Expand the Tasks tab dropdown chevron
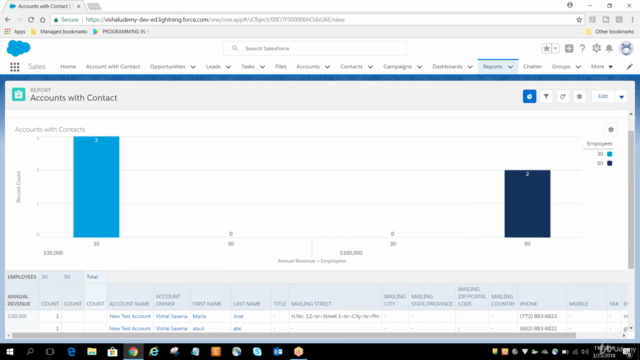 click(x=262, y=67)
